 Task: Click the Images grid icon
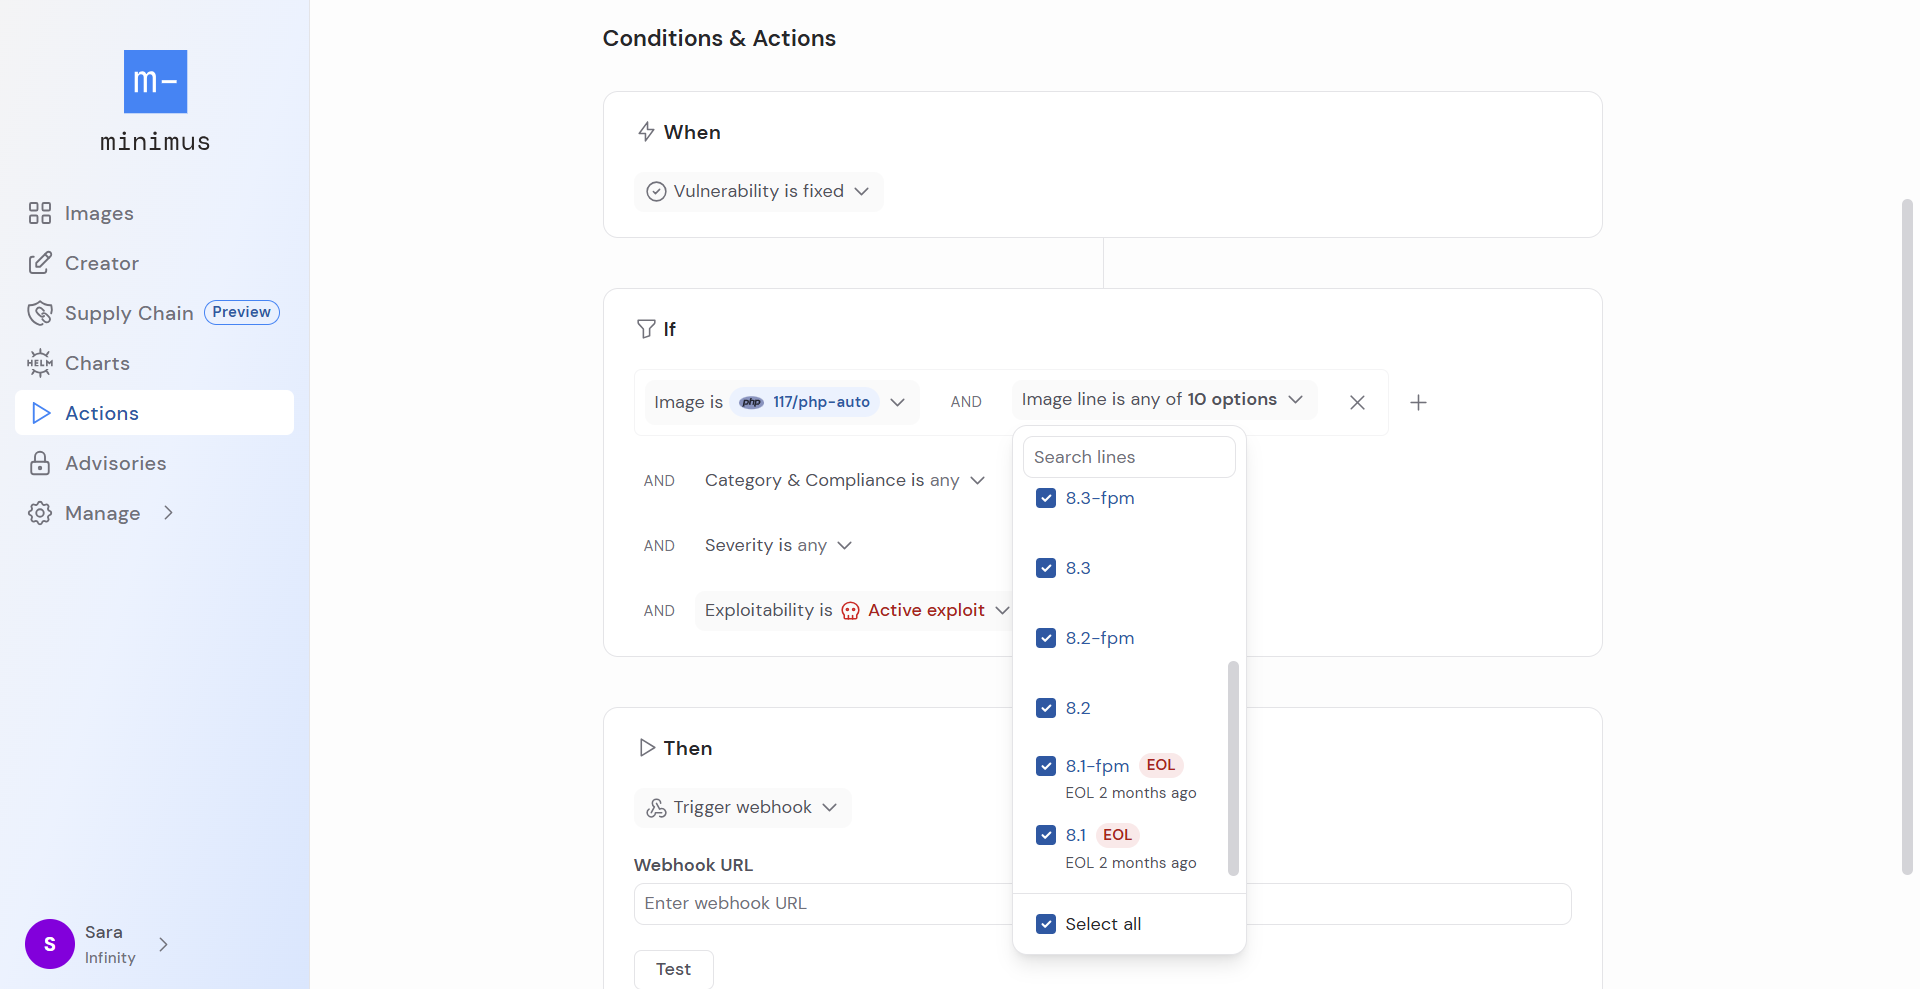(x=40, y=213)
